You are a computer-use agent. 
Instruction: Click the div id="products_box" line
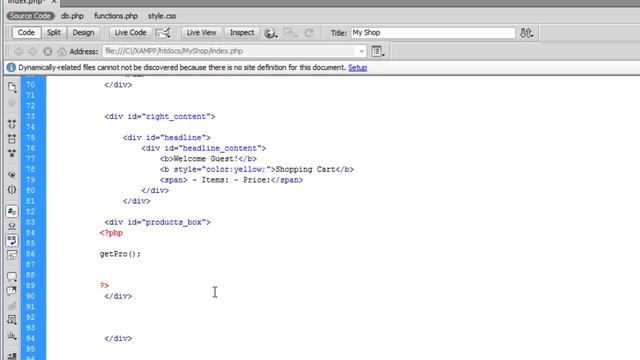click(x=158, y=222)
